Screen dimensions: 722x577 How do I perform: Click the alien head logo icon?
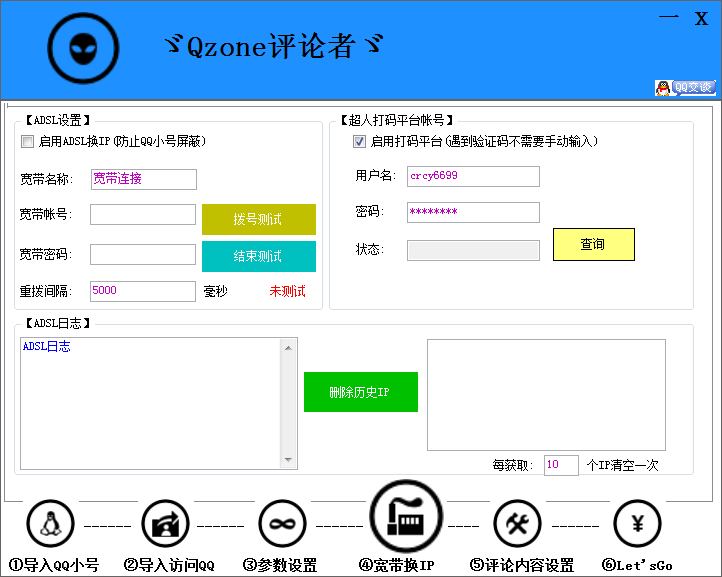coord(83,48)
